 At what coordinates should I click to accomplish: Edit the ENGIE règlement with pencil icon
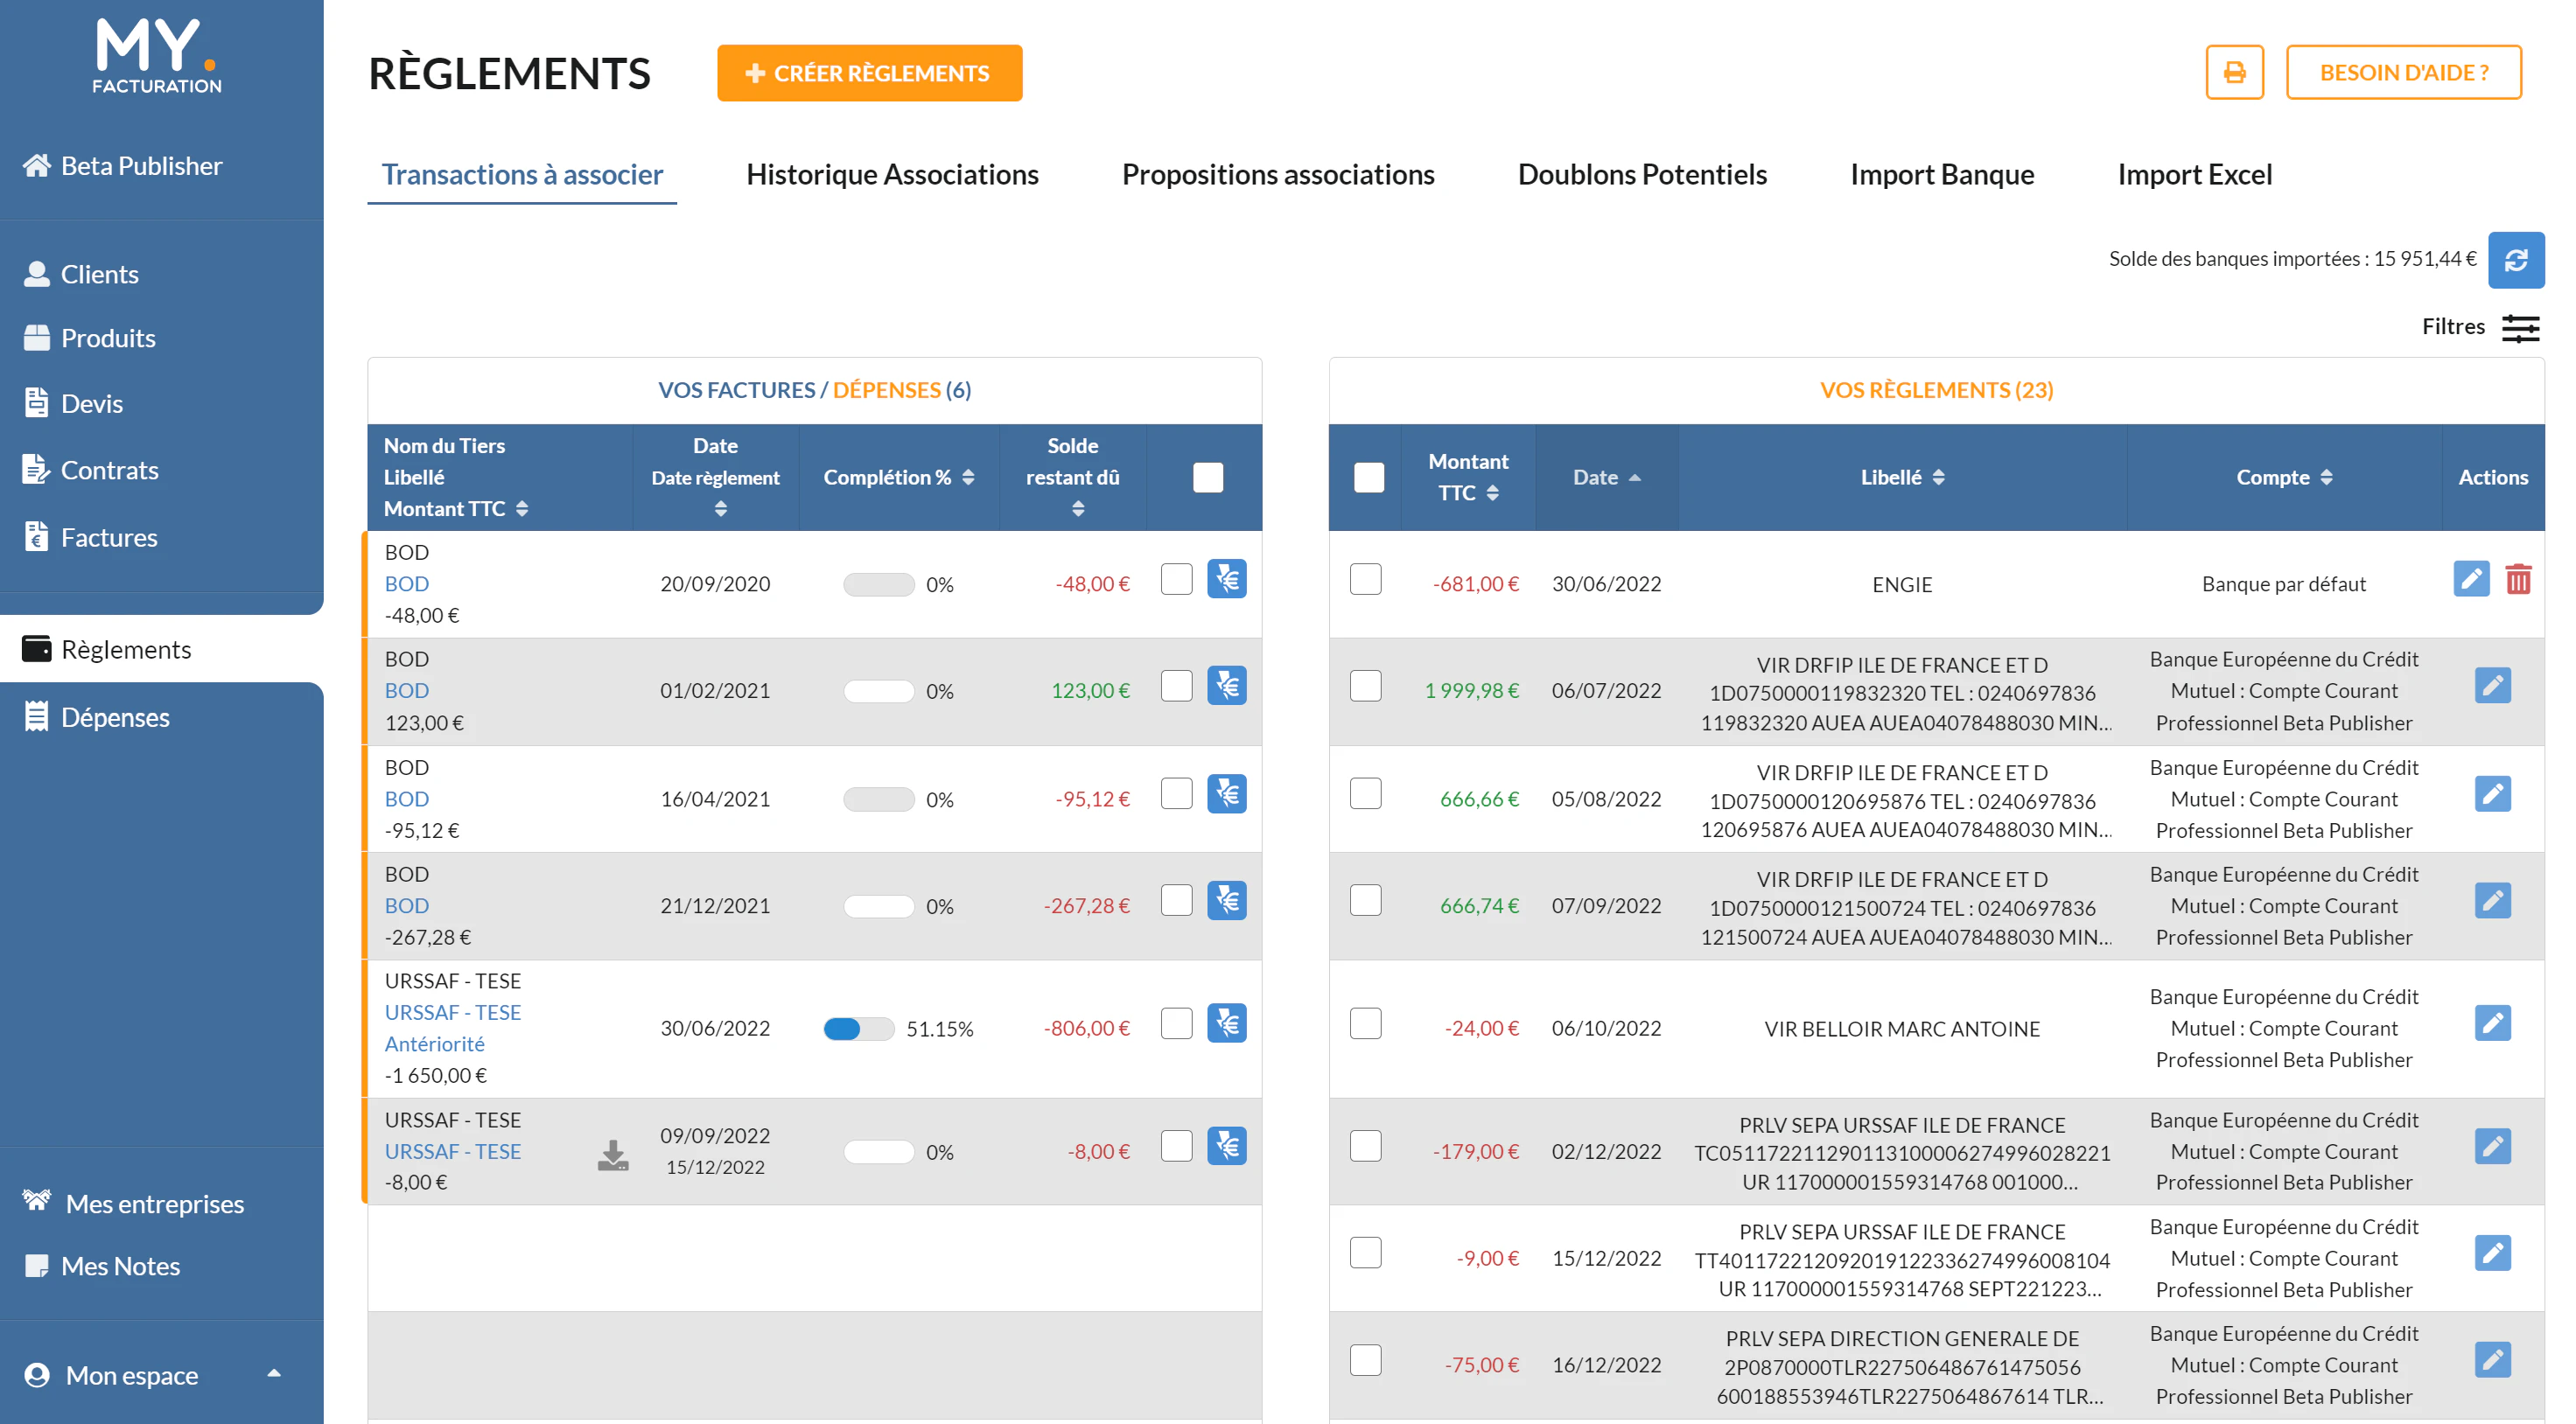point(2471,579)
